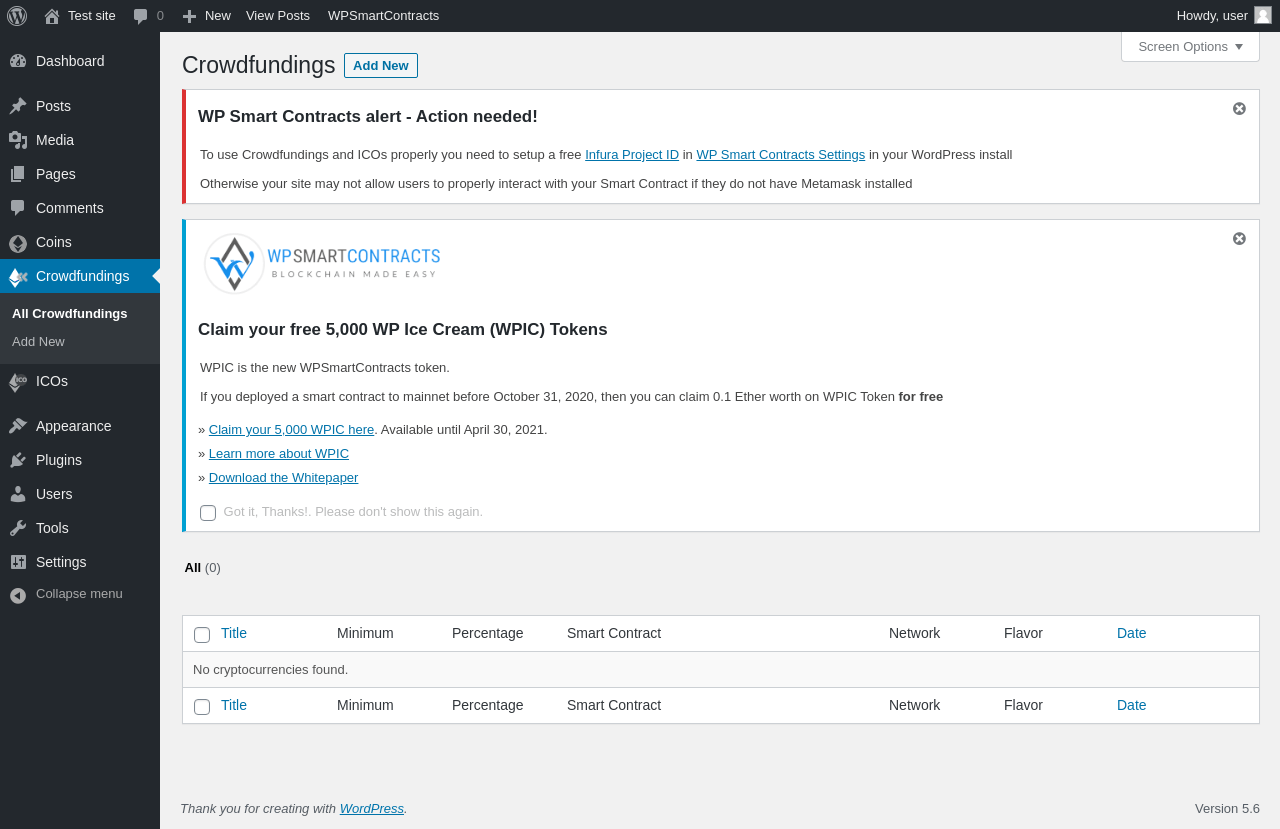Click the Version 5.6 footer text

(1227, 808)
